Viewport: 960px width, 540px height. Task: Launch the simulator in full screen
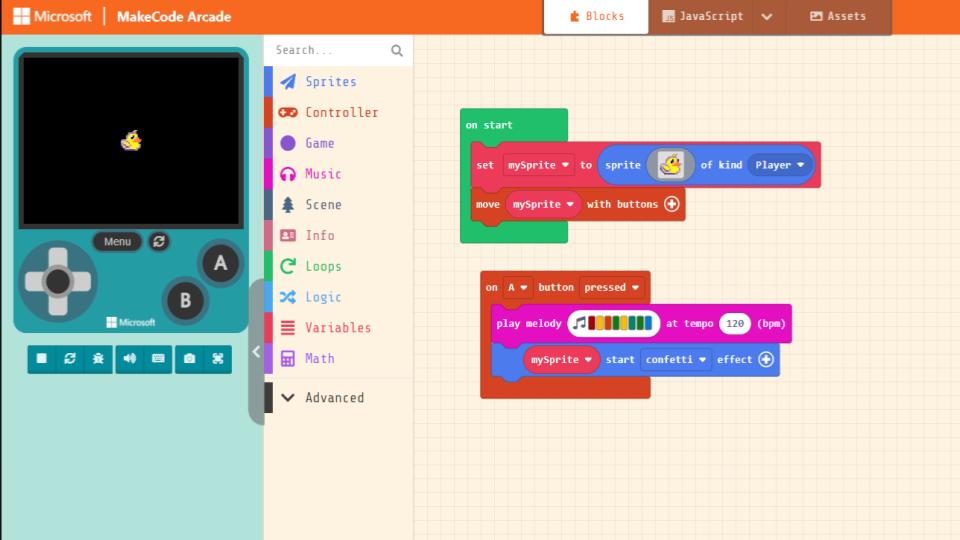217,359
